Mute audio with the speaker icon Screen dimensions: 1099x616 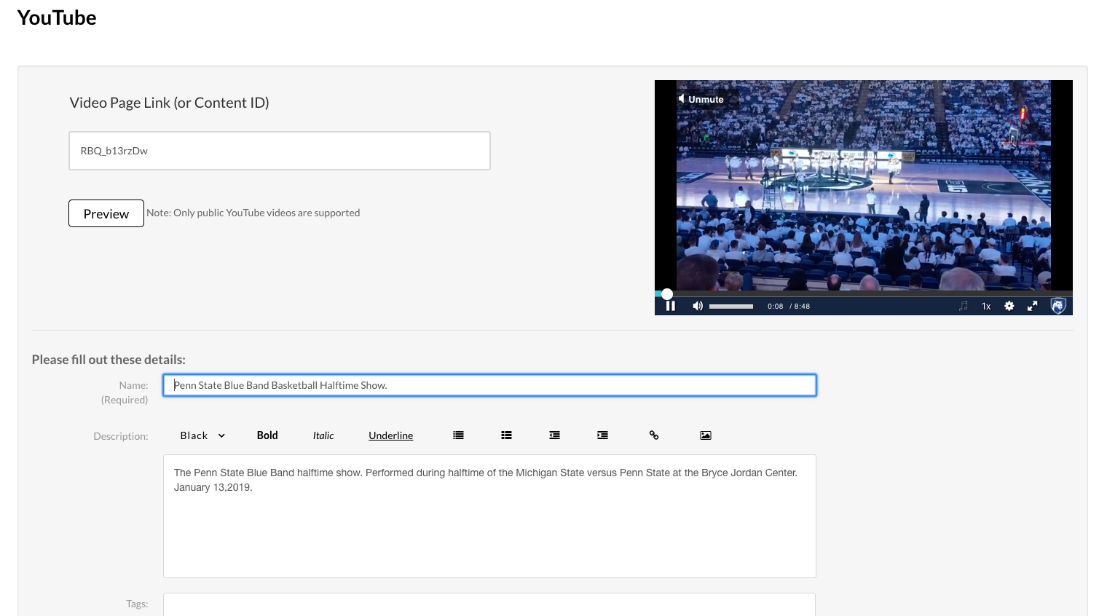click(x=697, y=306)
